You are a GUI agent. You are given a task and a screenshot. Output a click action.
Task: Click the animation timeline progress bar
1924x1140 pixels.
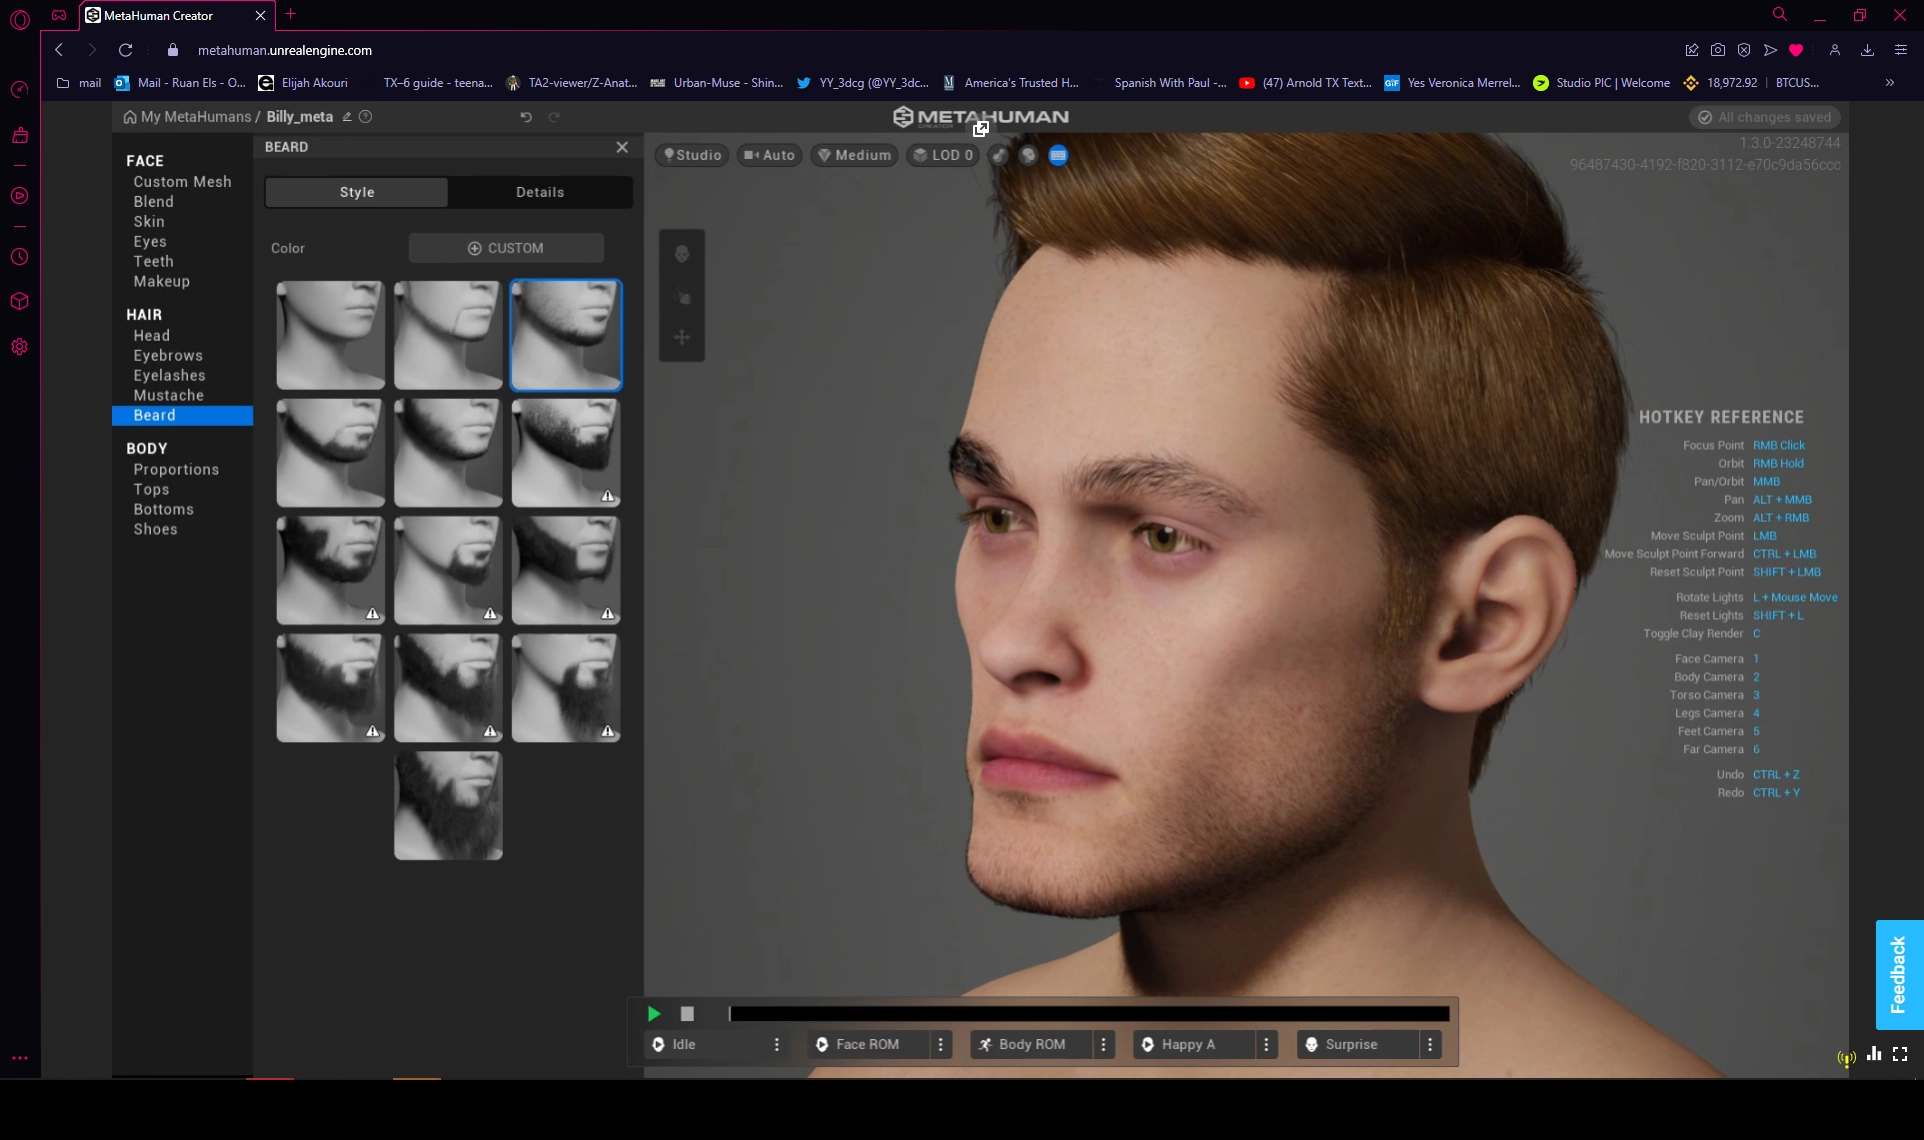(1088, 1014)
